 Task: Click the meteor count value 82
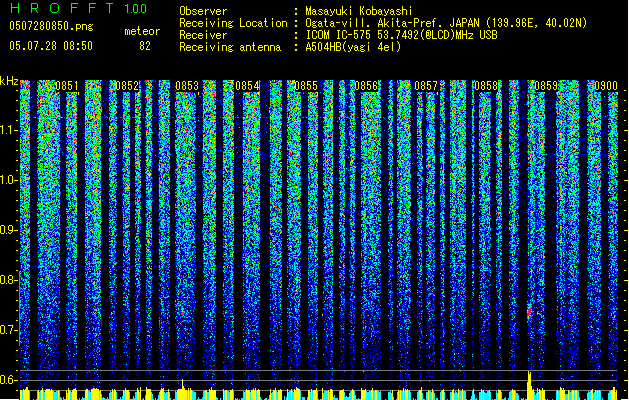pos(145,46)
